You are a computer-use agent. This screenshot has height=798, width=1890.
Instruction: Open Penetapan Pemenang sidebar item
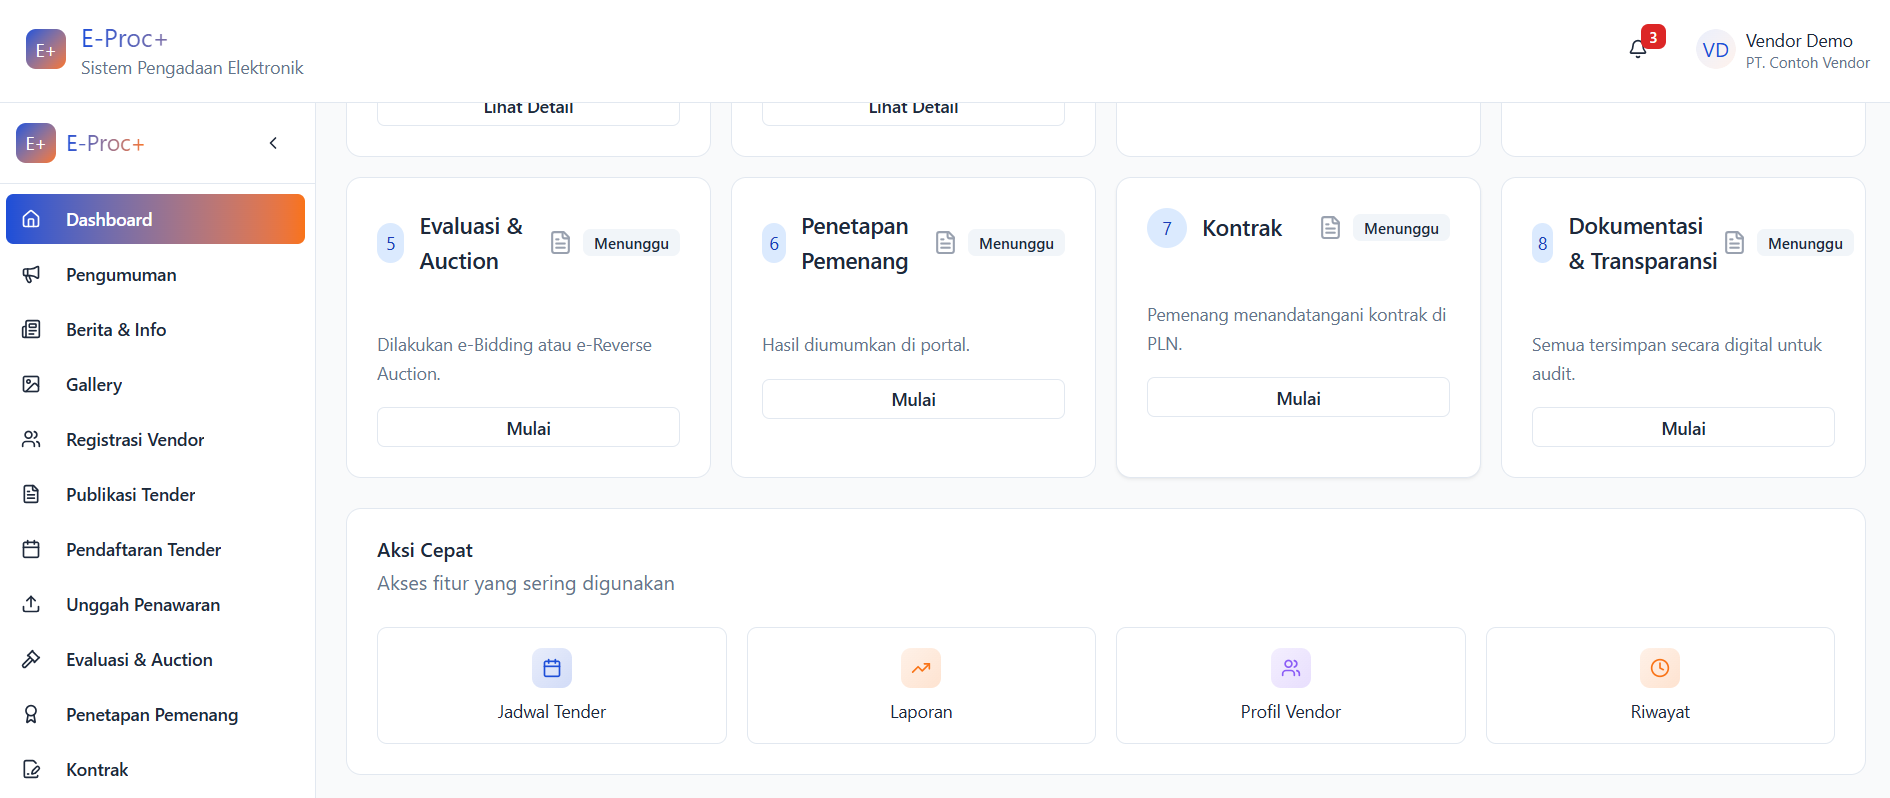point(152,715)
